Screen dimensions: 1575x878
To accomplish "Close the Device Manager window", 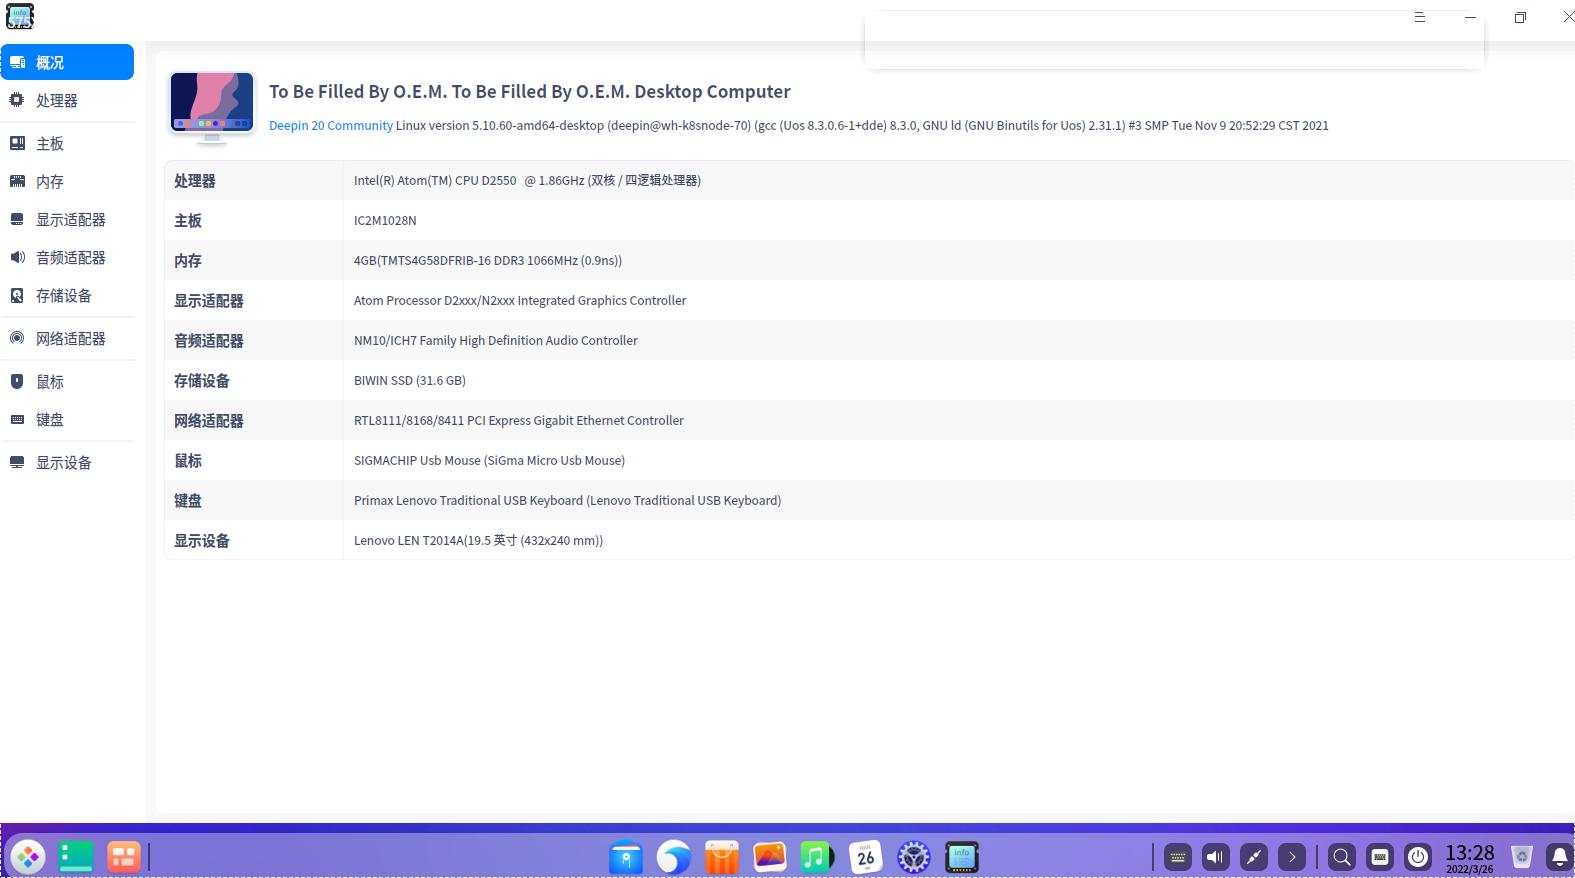I will tap(1568, 17).
